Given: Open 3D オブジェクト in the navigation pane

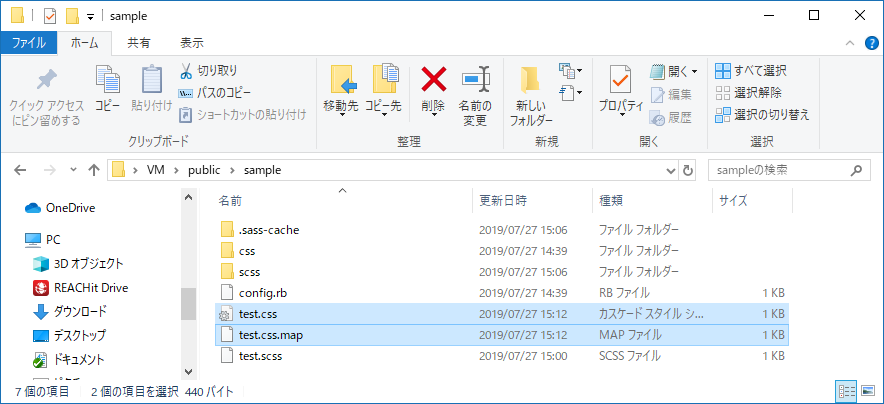Looking at the screenshot, I should coord(78,263).
